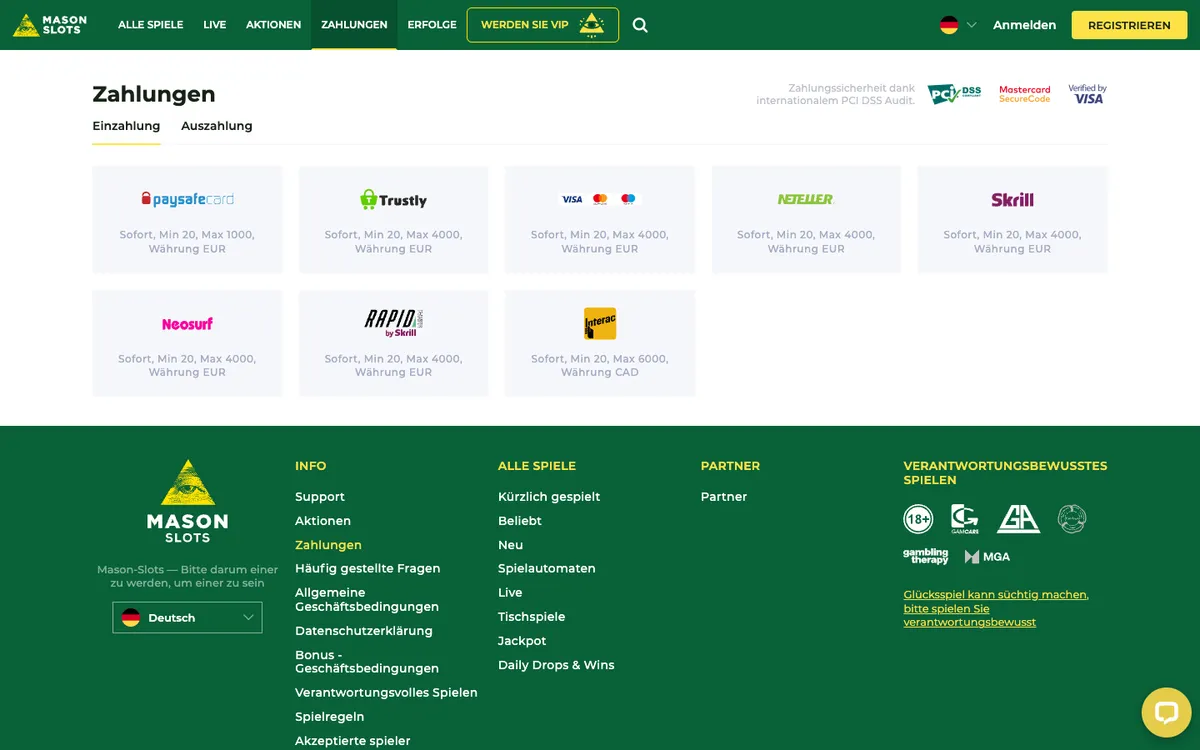Open the Kürzlich gespielt link
Image resolution: width=1200 pixels, height=750 pixels.
pos(549,497)
